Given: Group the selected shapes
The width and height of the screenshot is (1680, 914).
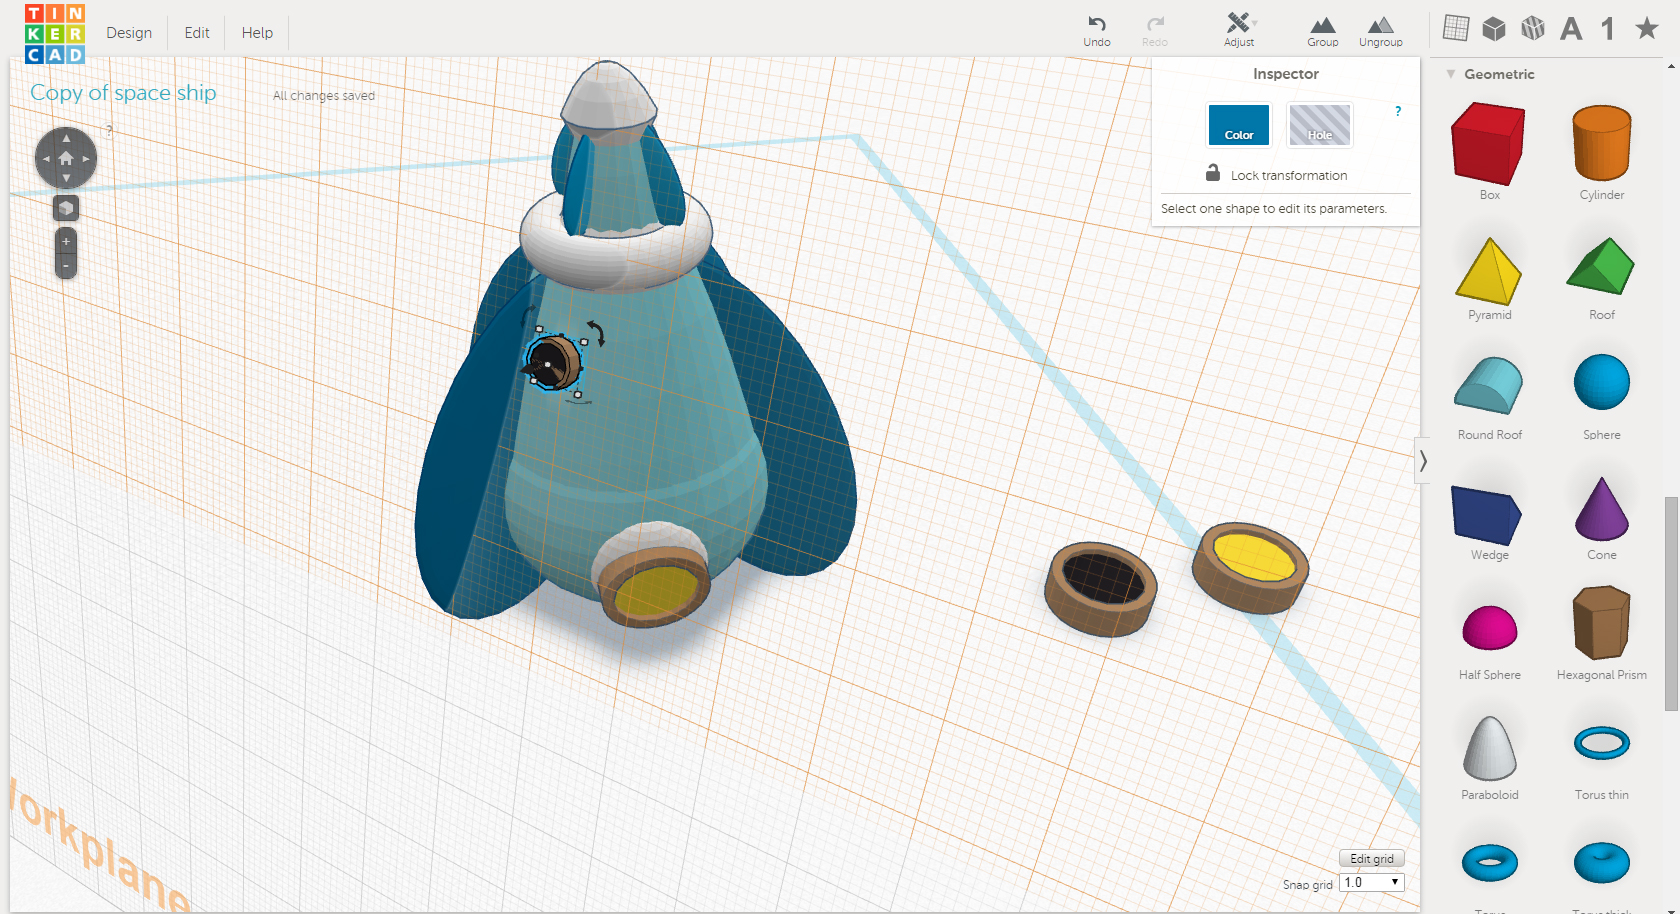Looking at the screenshot, I should pos(1322,30).
